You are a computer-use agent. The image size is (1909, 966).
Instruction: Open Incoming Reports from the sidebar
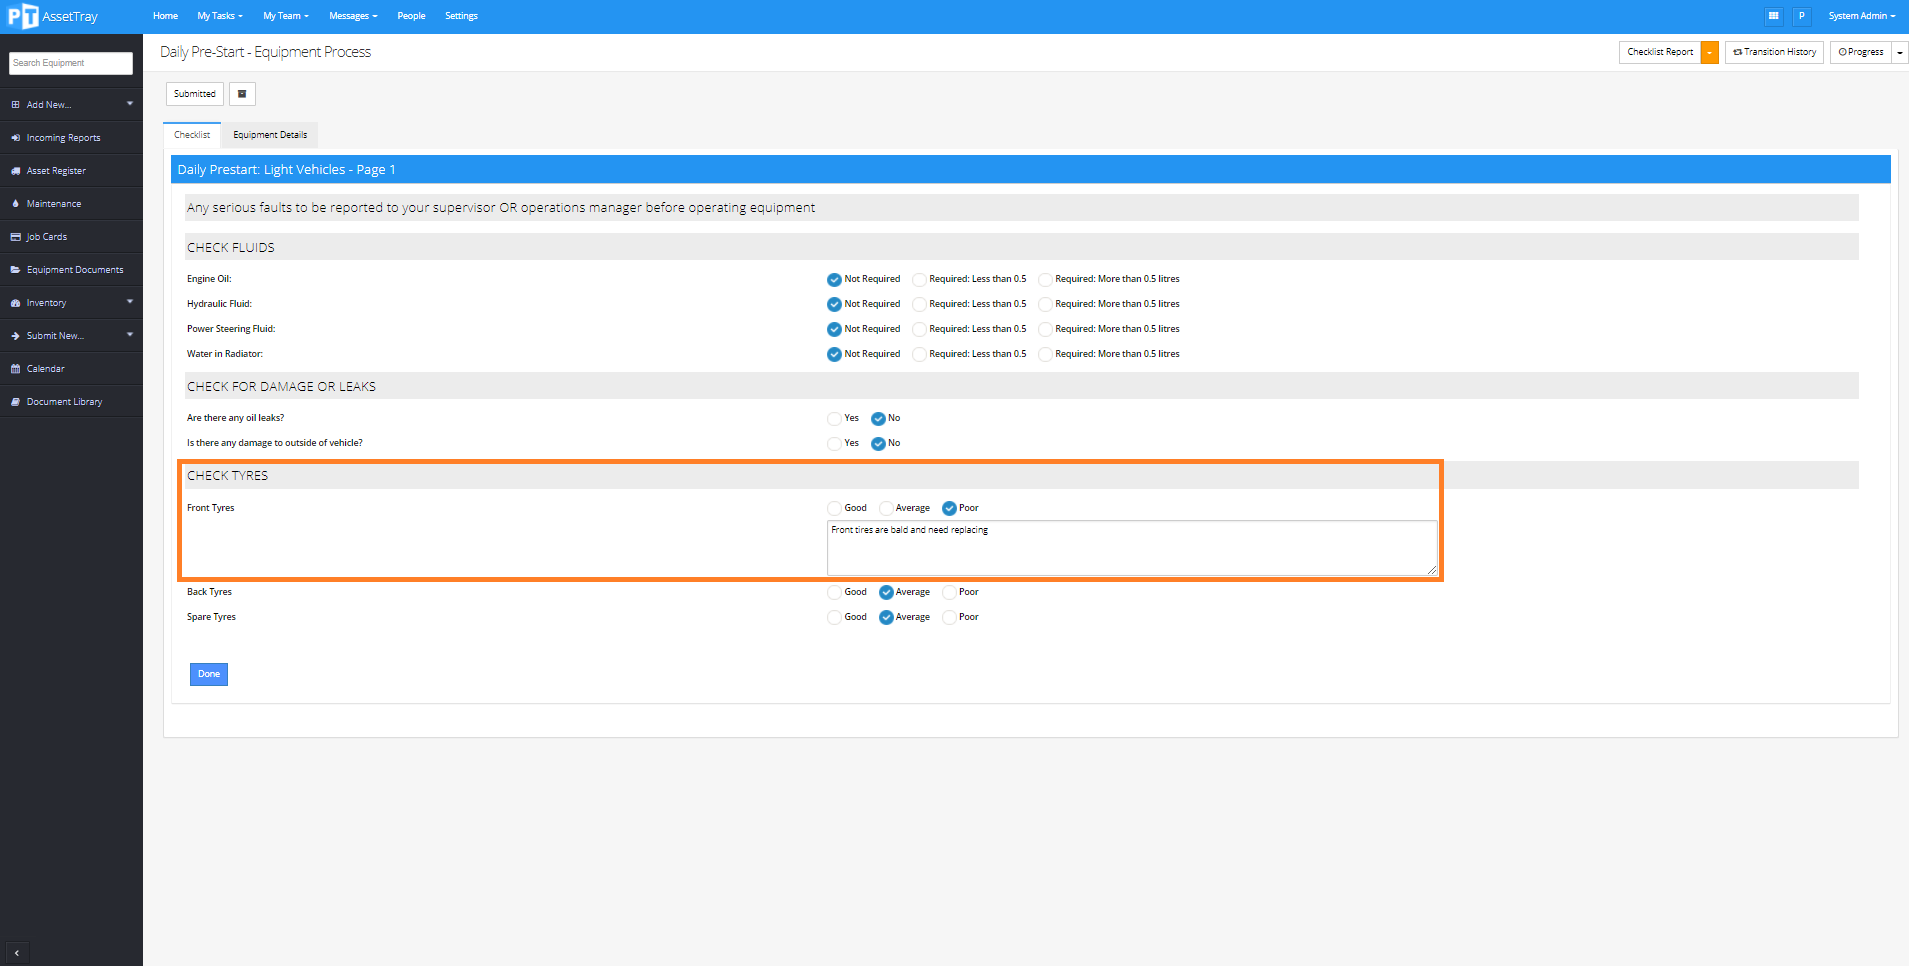[x=63, y=137]
